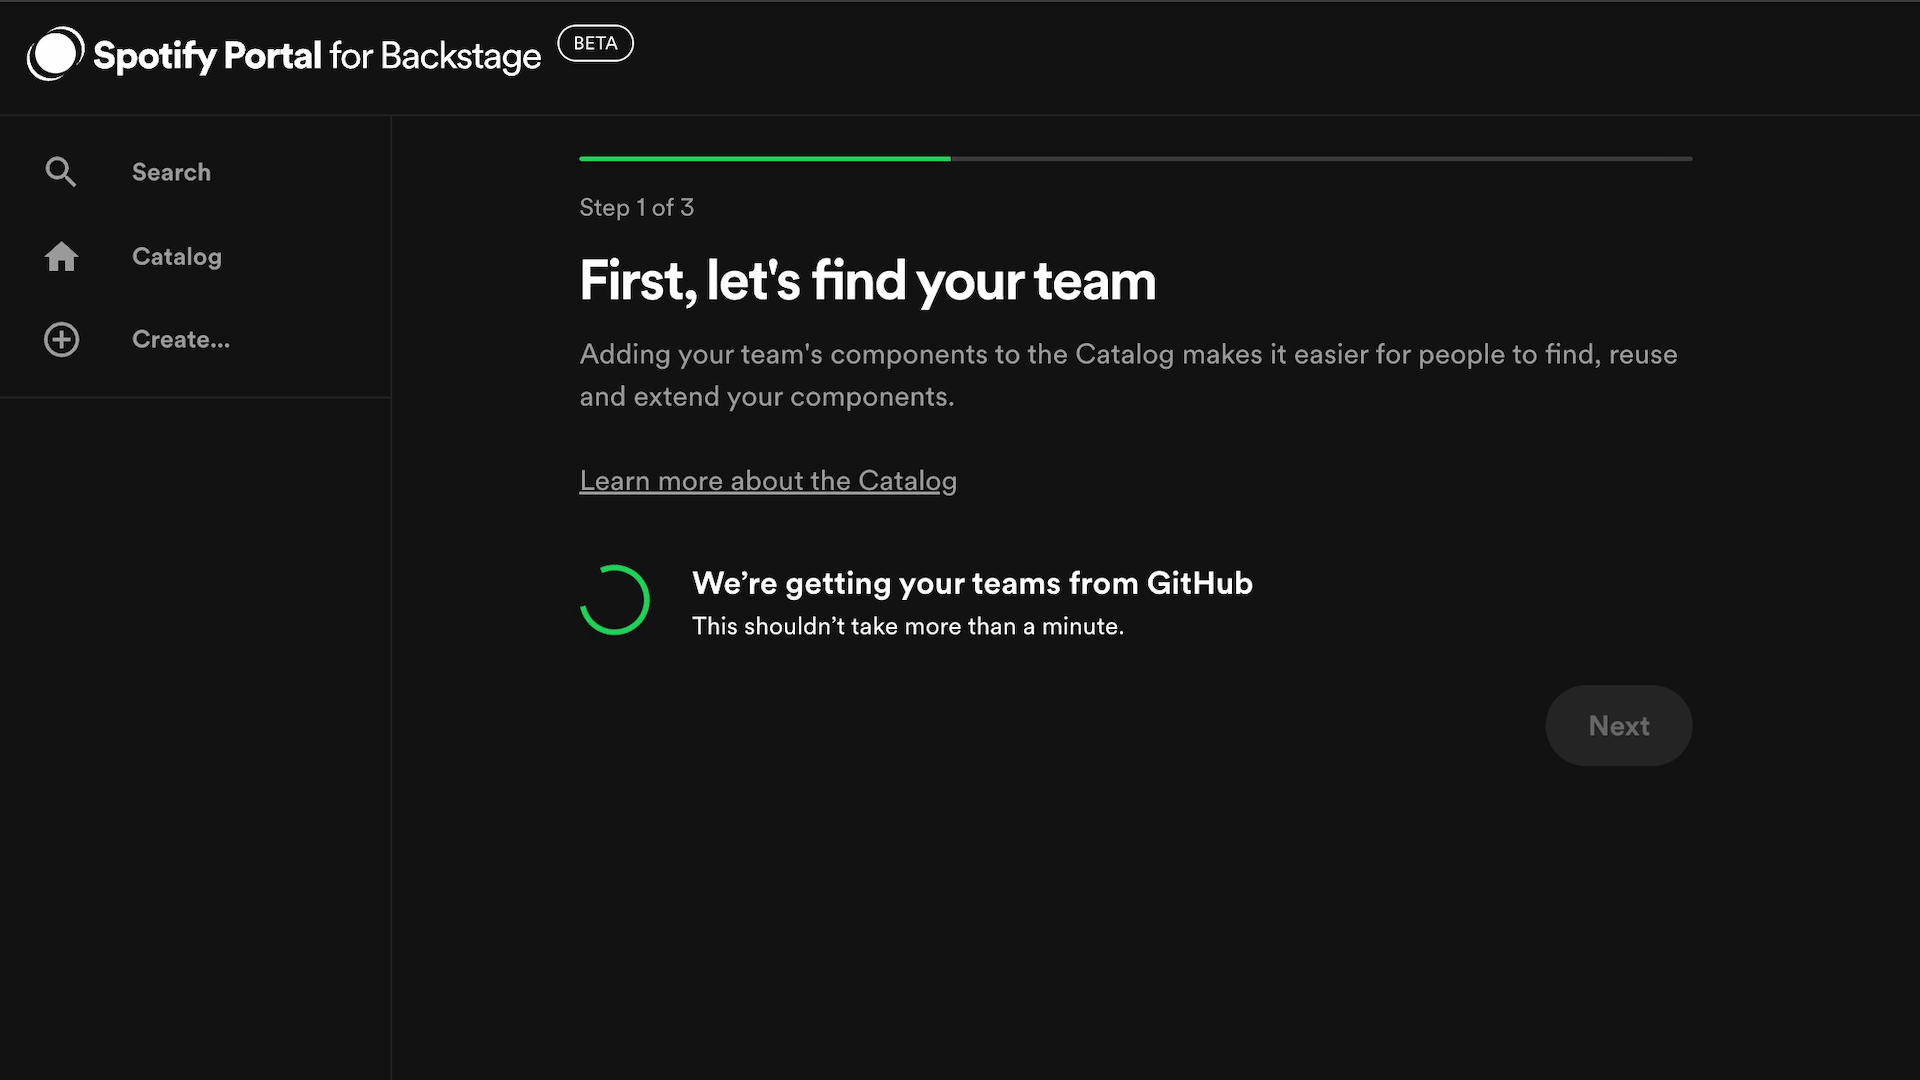Click the Spotify logo icon
1920x1080 pixels.
pos(55,53)
